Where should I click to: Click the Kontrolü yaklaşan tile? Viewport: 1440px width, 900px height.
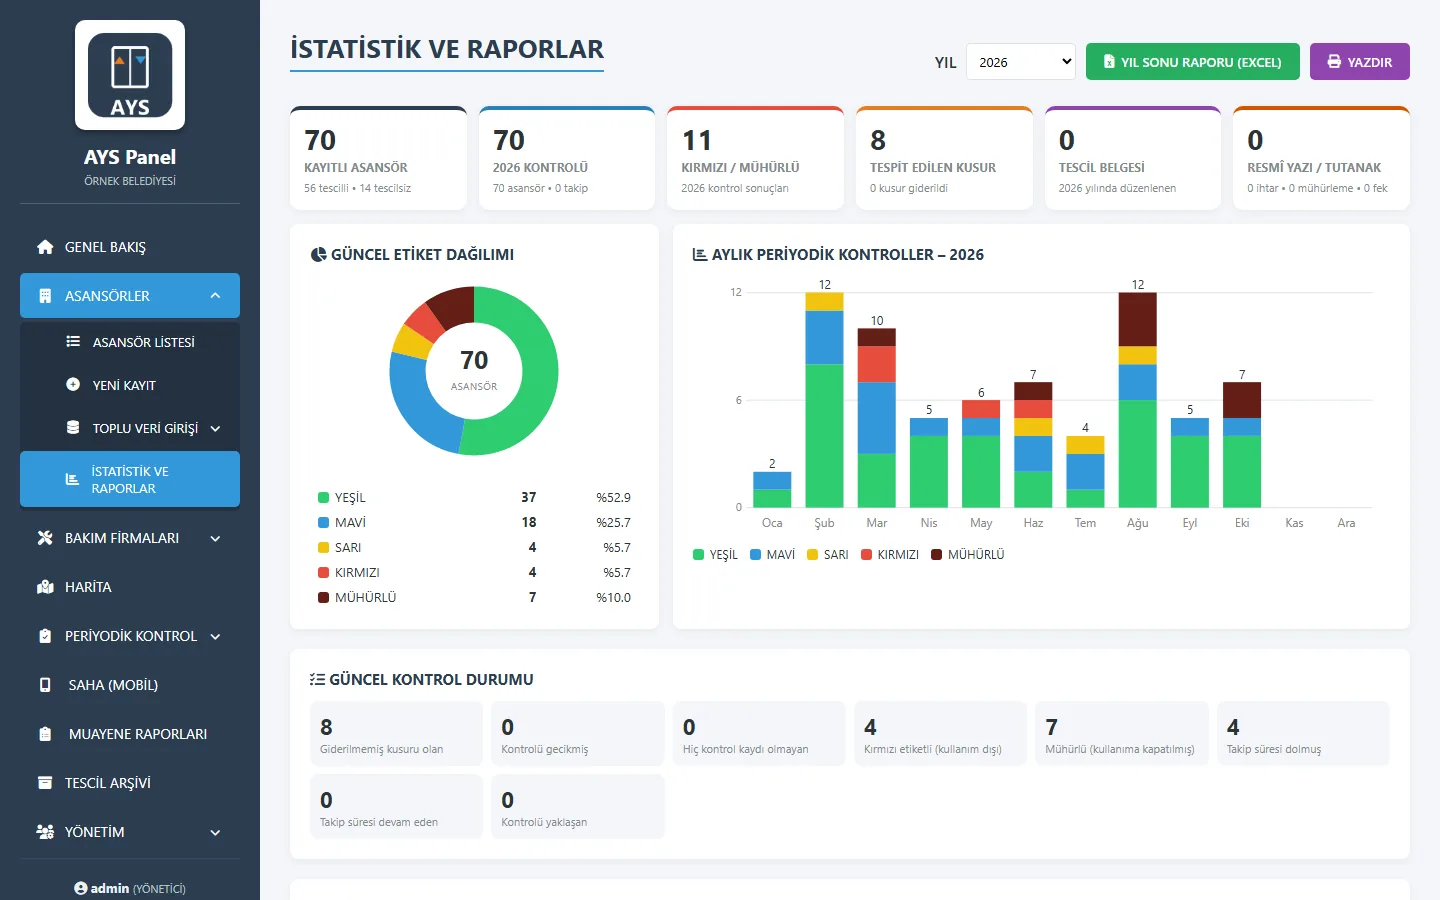coord(578,807)
